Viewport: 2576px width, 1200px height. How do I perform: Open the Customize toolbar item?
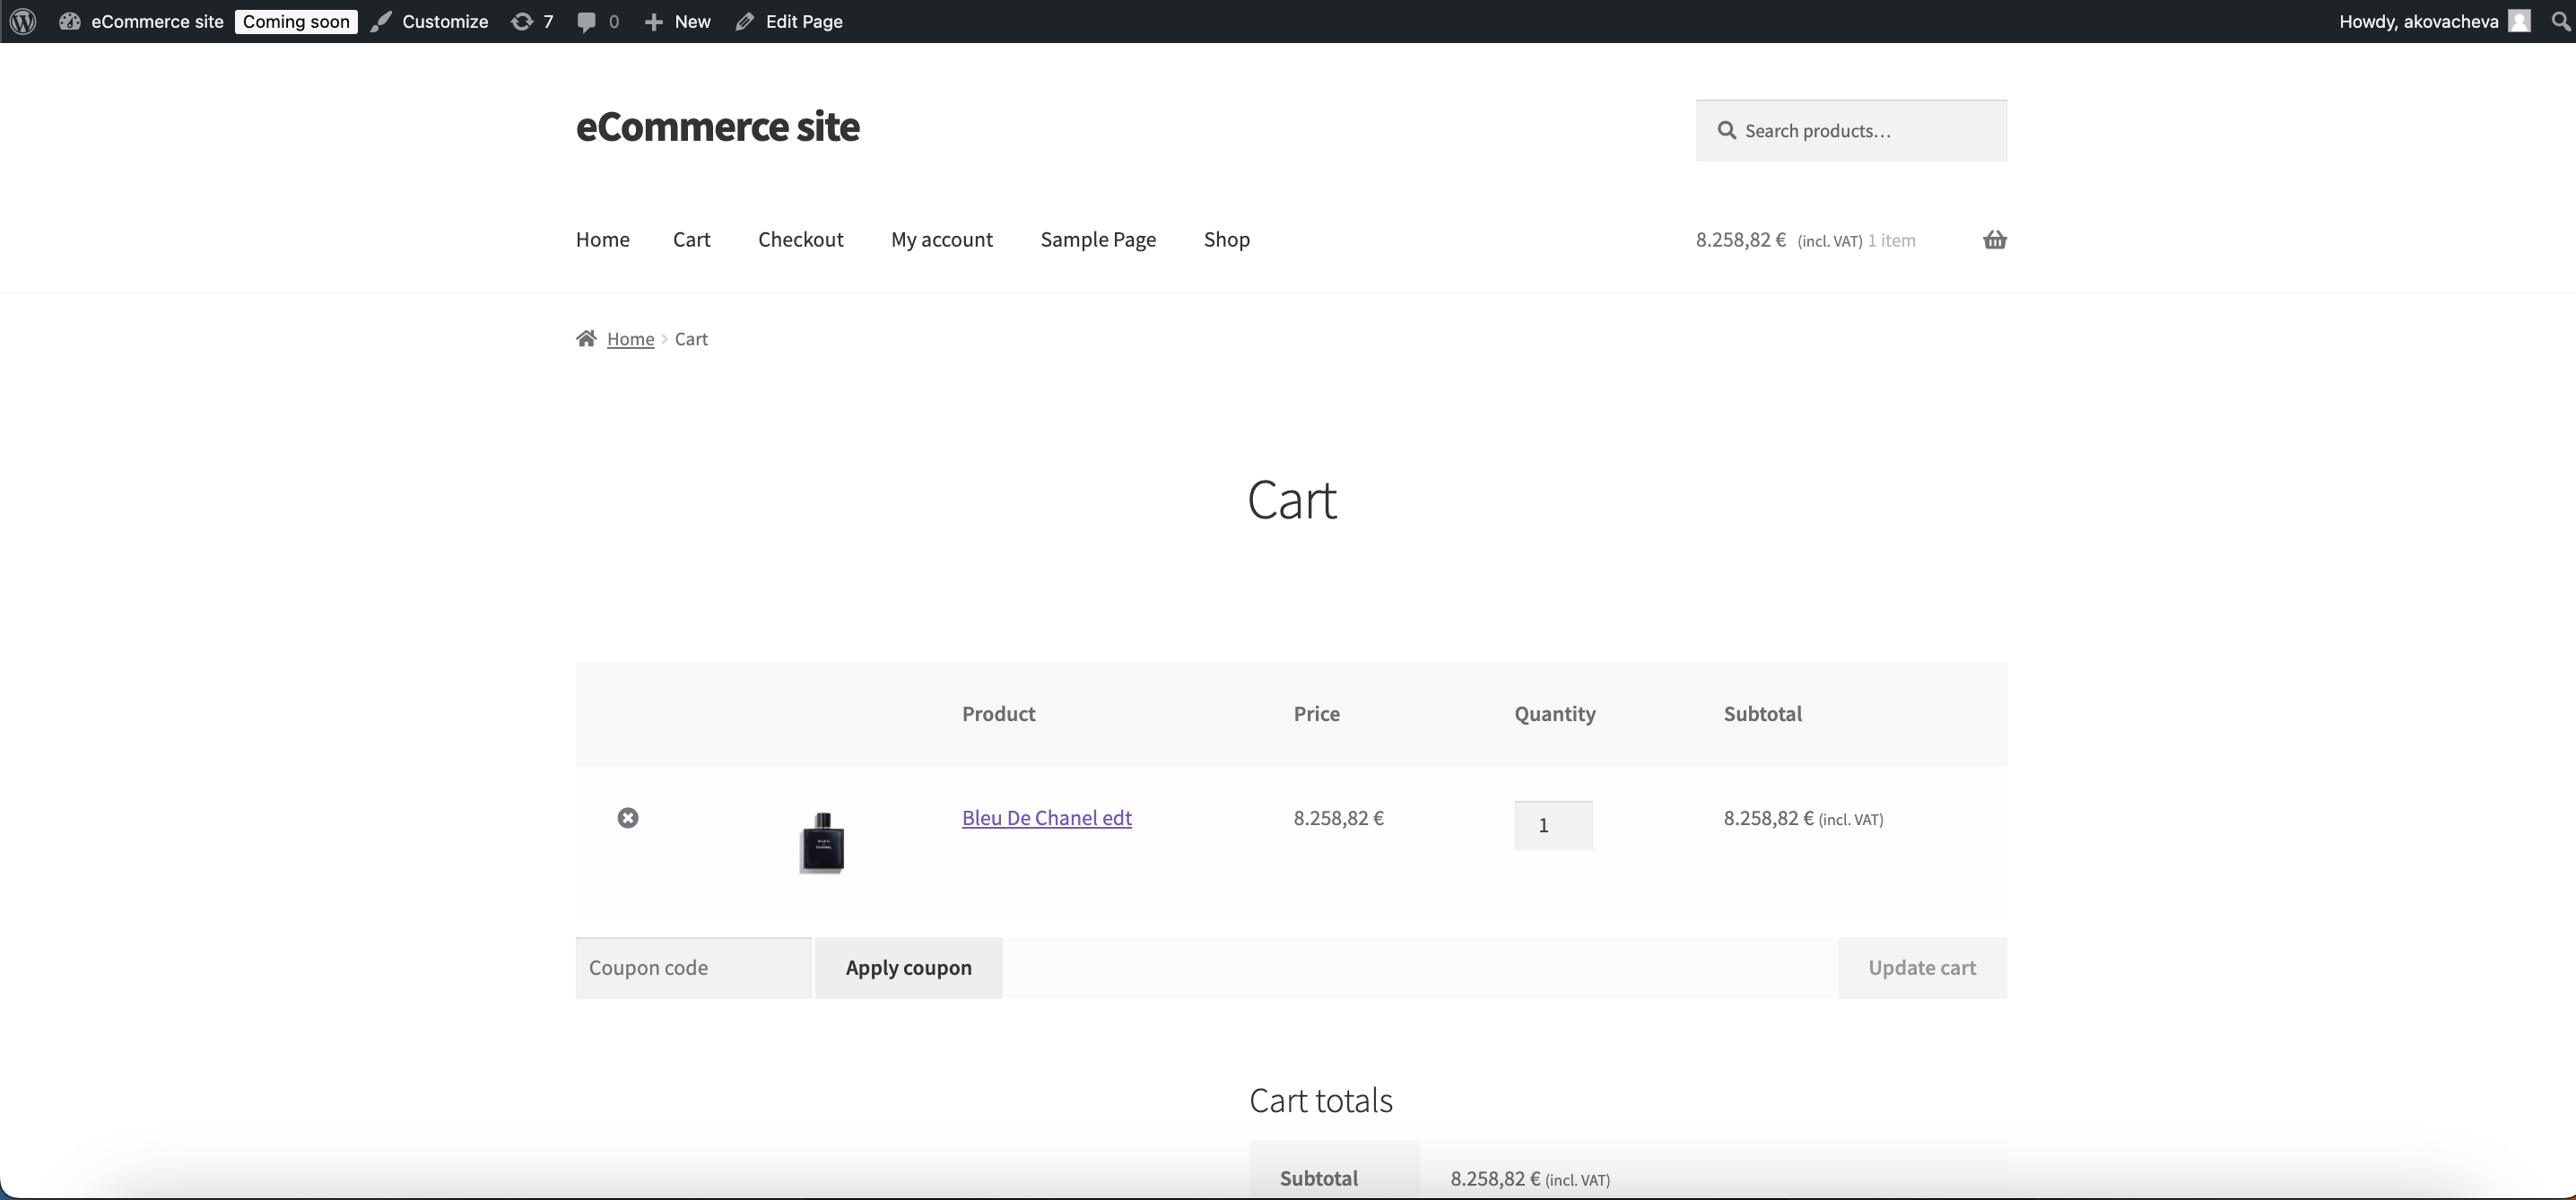click(x=430, y=21)
